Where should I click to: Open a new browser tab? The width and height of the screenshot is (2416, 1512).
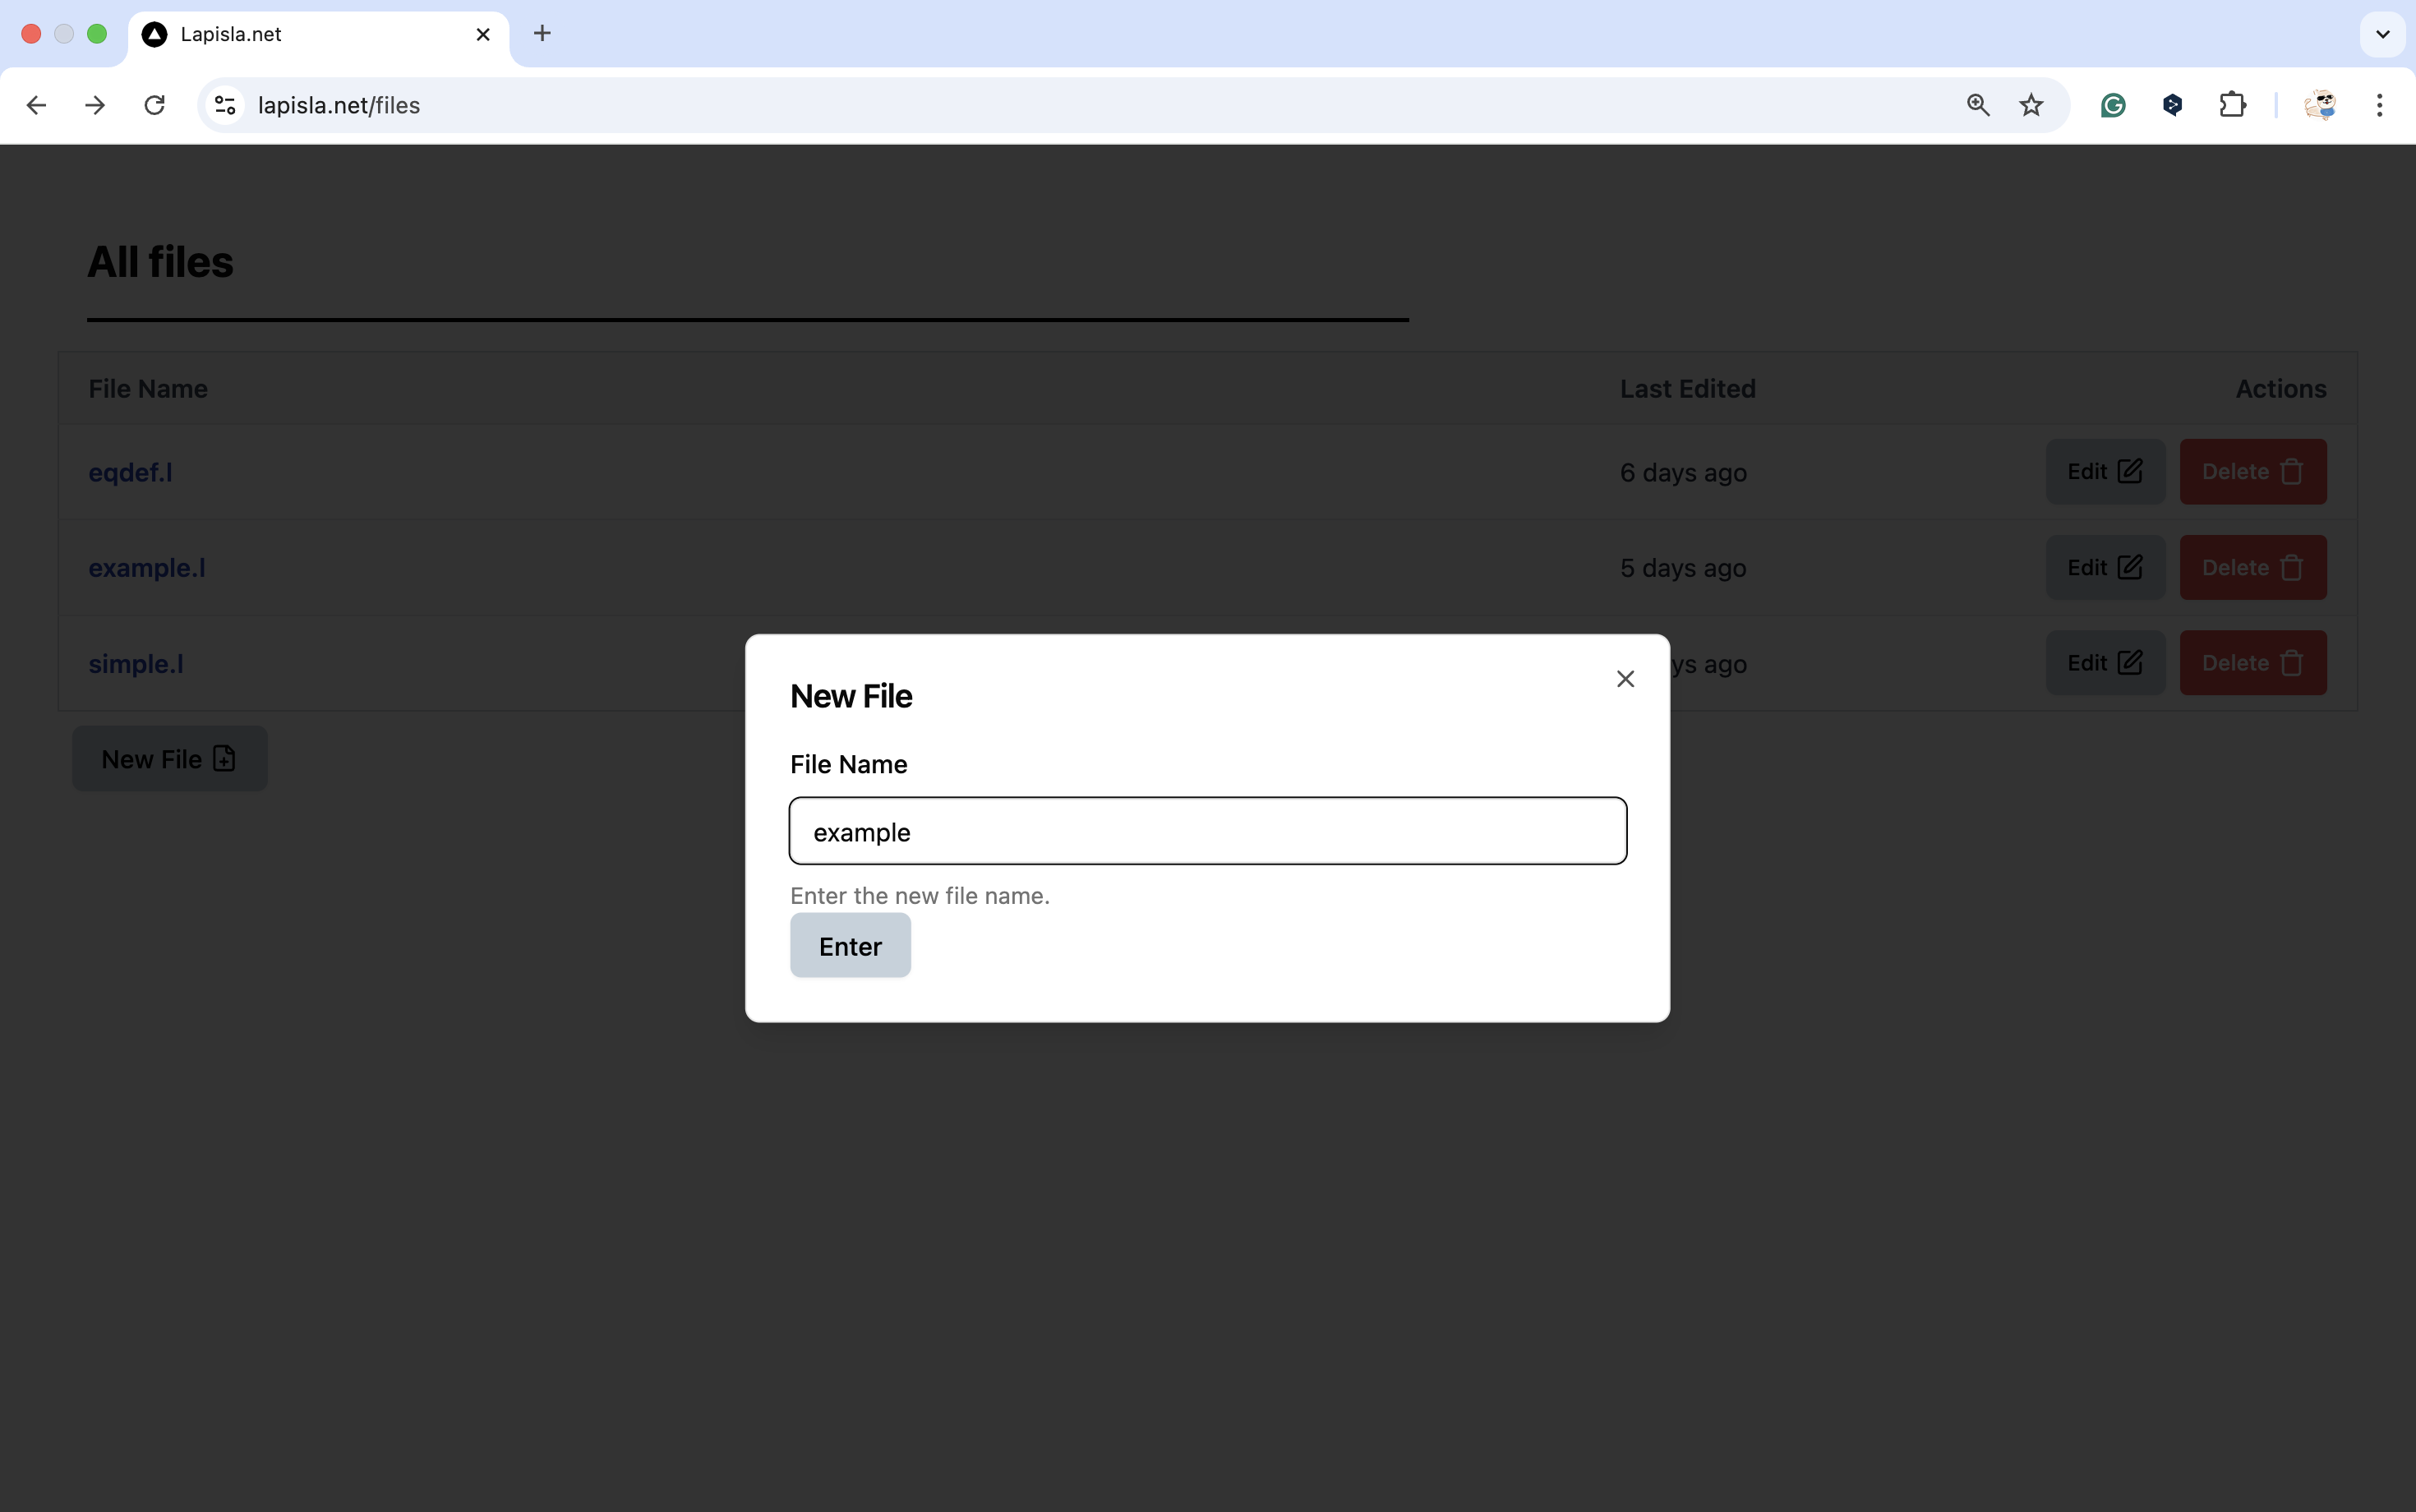click(542, 34)
